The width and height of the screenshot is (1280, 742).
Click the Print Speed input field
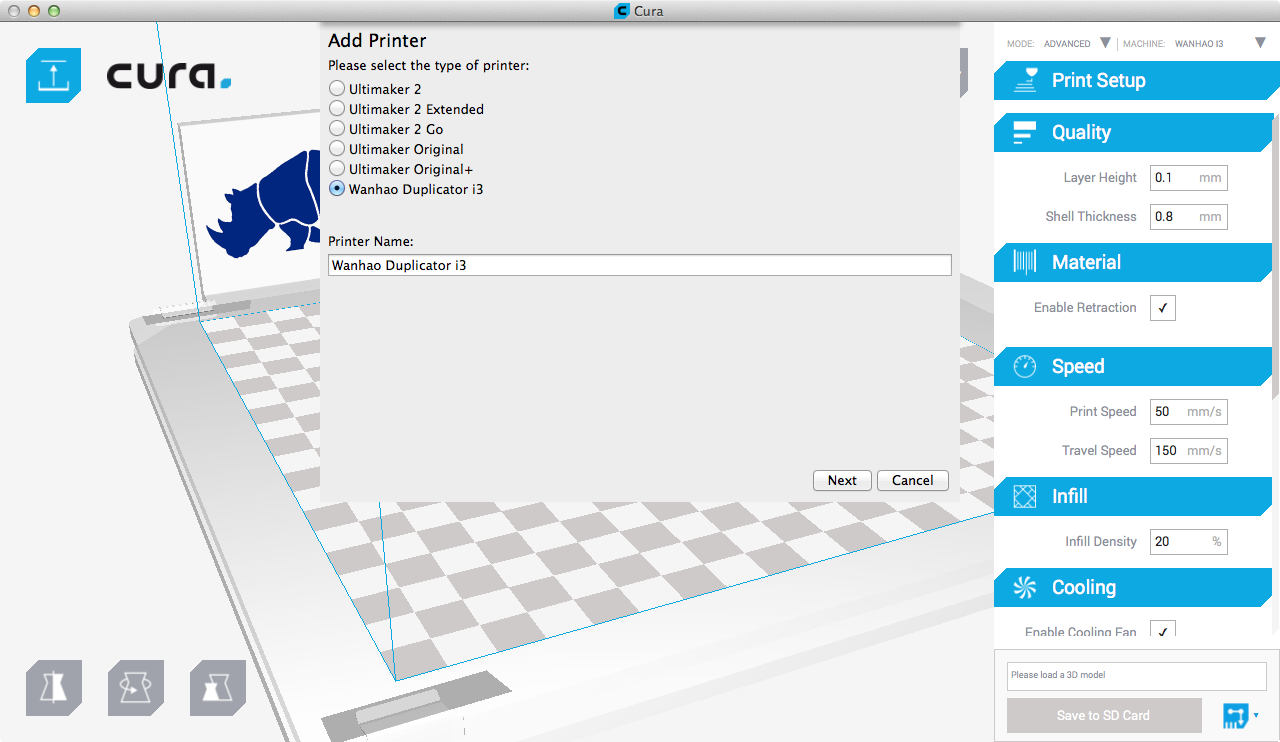[x=1188, y=412]
